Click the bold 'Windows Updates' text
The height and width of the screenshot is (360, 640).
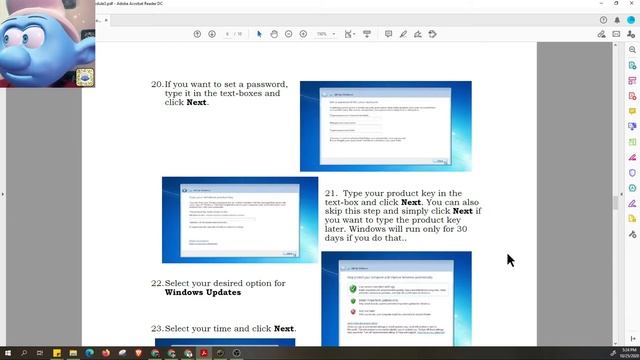203,292
